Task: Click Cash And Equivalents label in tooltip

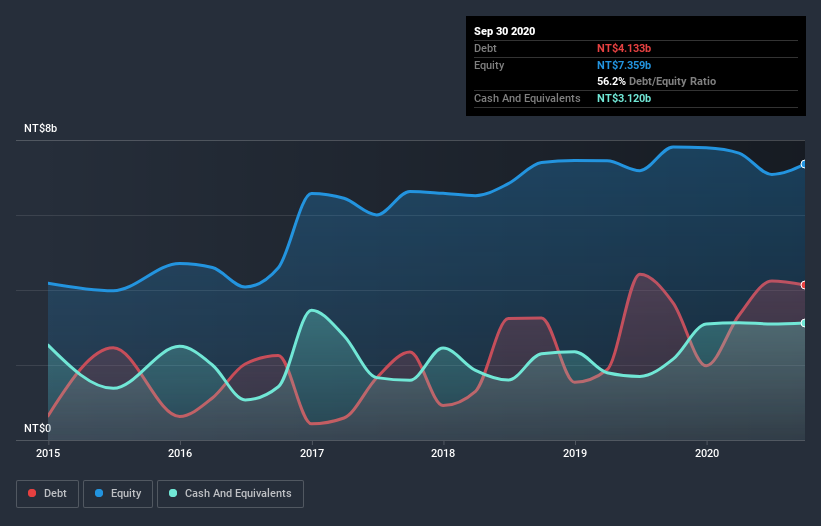Action: pos(527,98)
